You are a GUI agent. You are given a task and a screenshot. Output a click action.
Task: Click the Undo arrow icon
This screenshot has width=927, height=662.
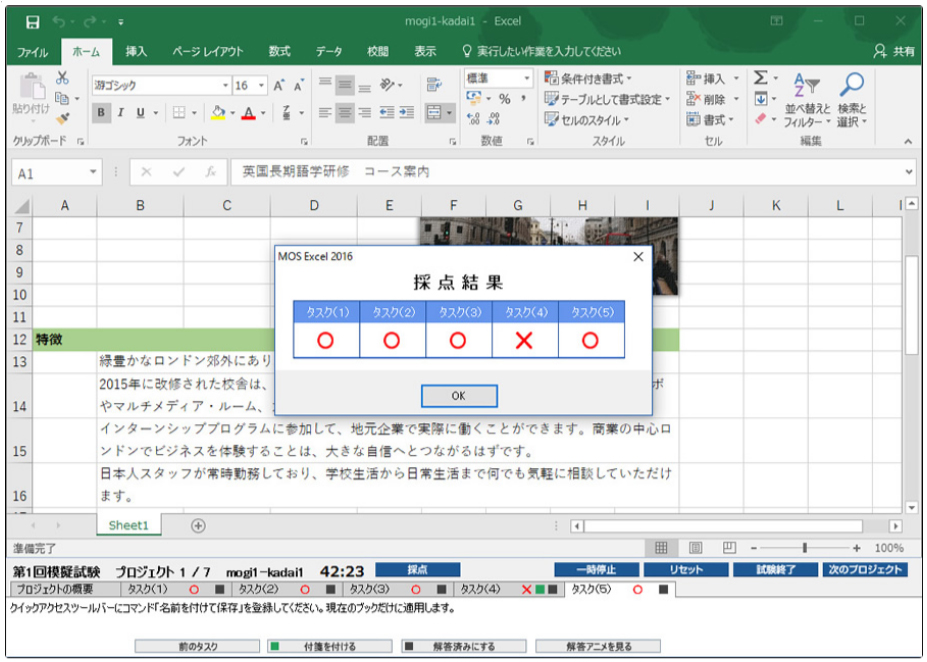[59, 22]
